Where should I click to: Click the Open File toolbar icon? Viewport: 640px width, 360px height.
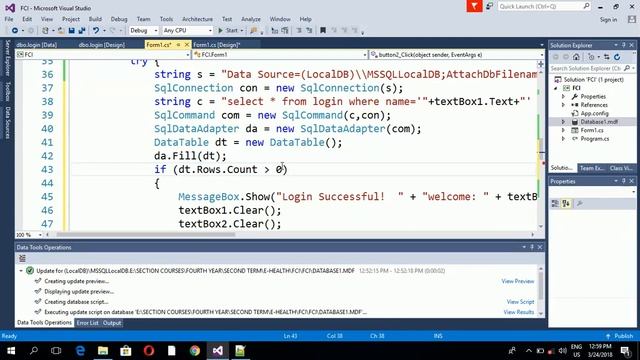[60, 31]
